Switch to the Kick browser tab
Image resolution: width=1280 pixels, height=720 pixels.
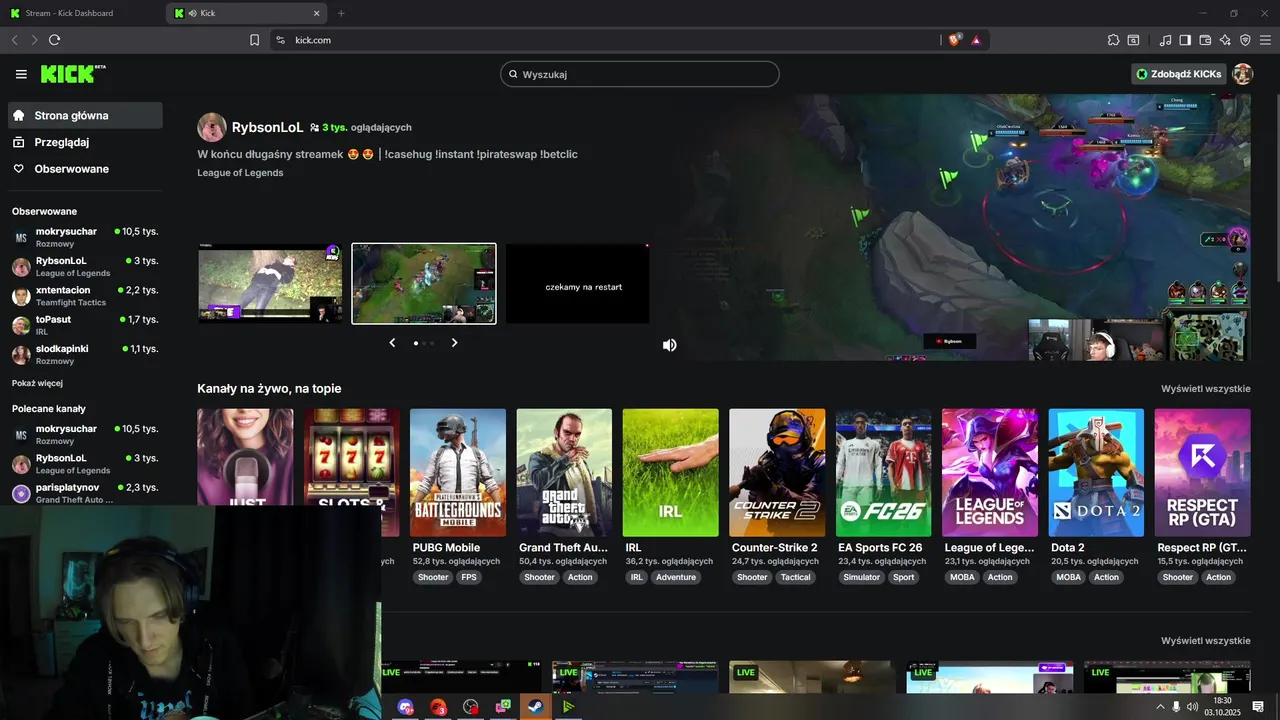coord(246,13)
